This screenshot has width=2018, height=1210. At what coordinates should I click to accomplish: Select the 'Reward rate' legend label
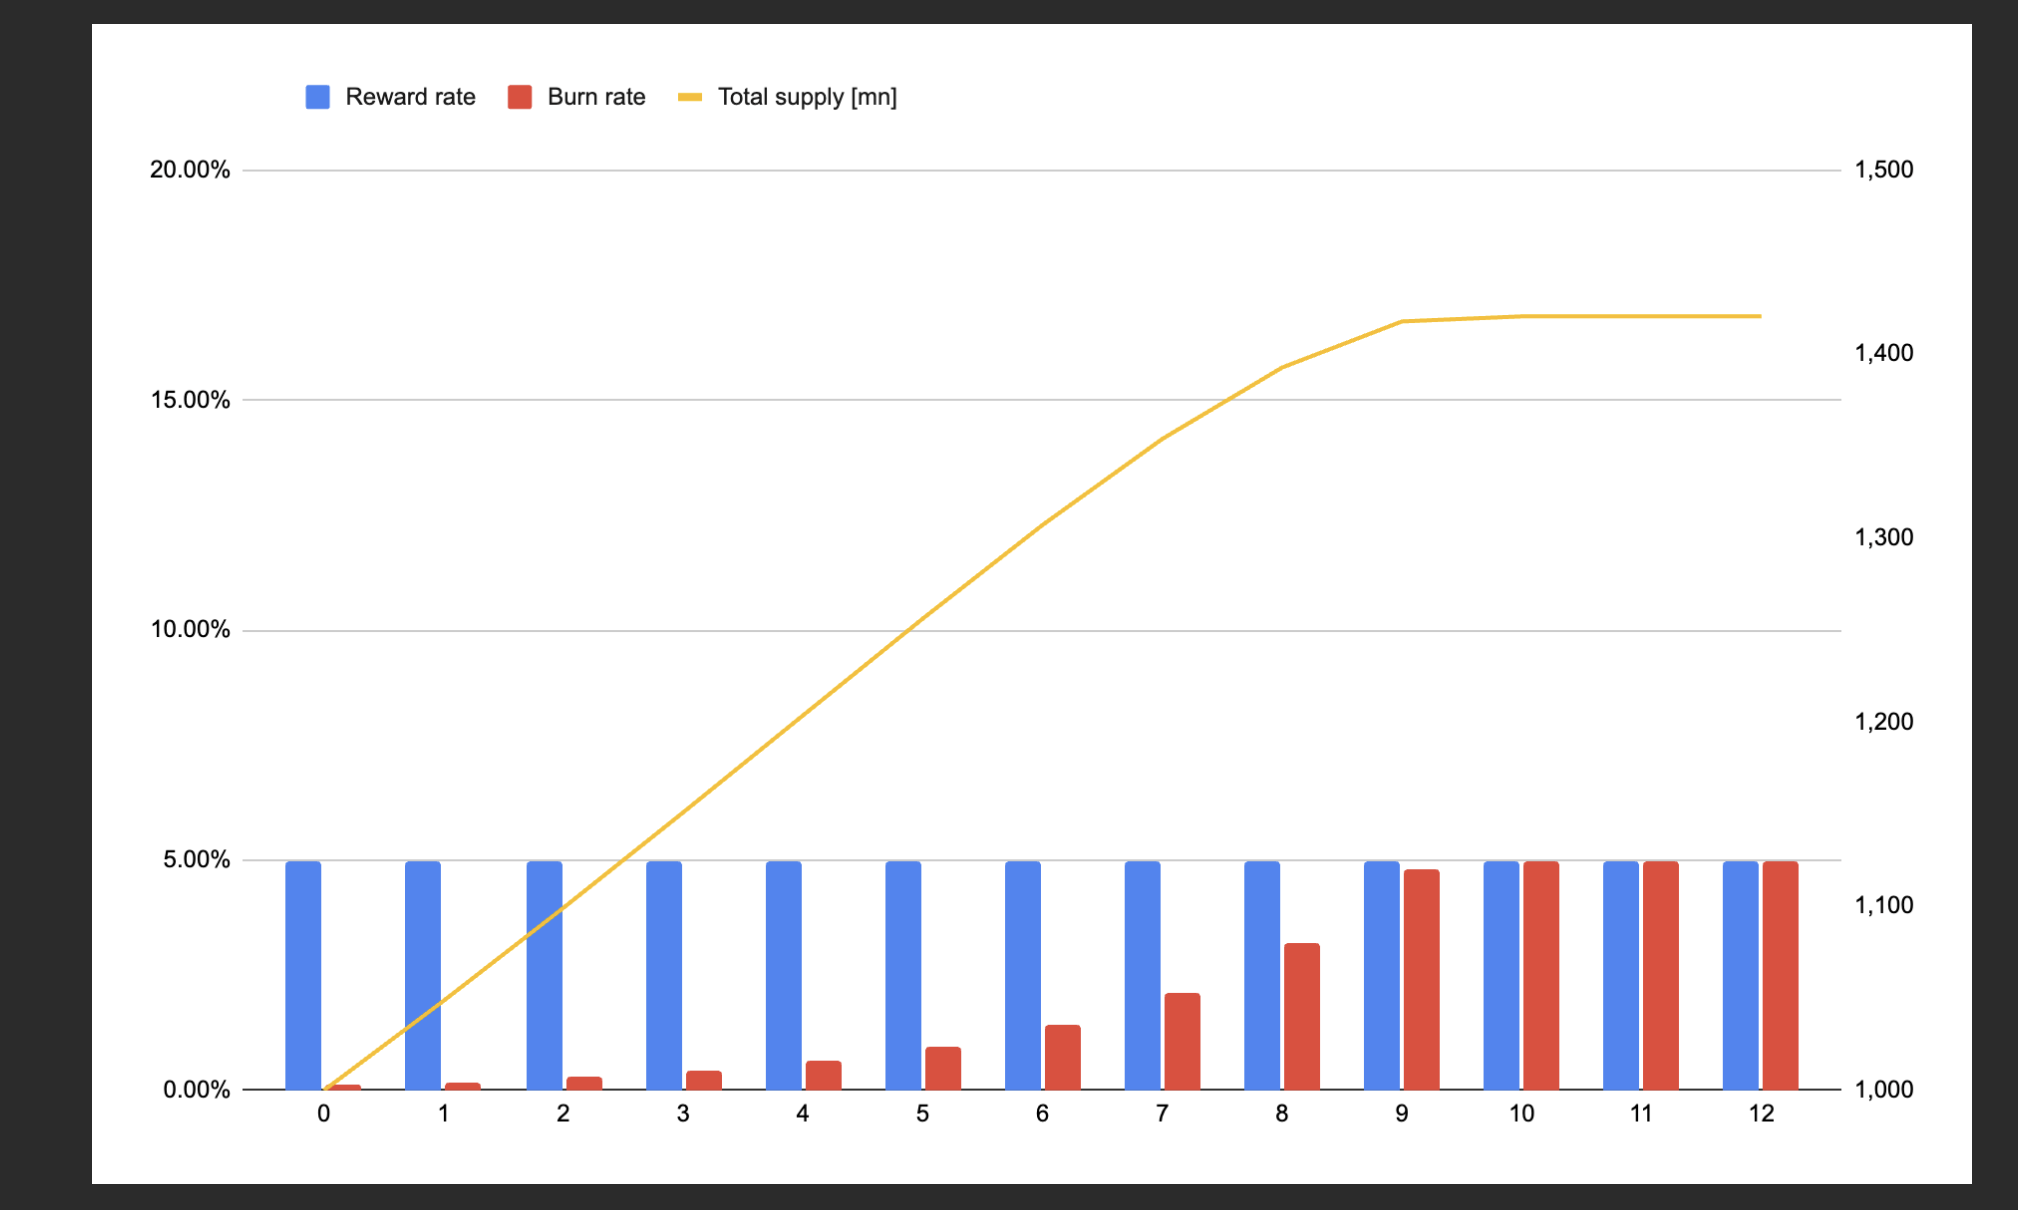point(410,97)
